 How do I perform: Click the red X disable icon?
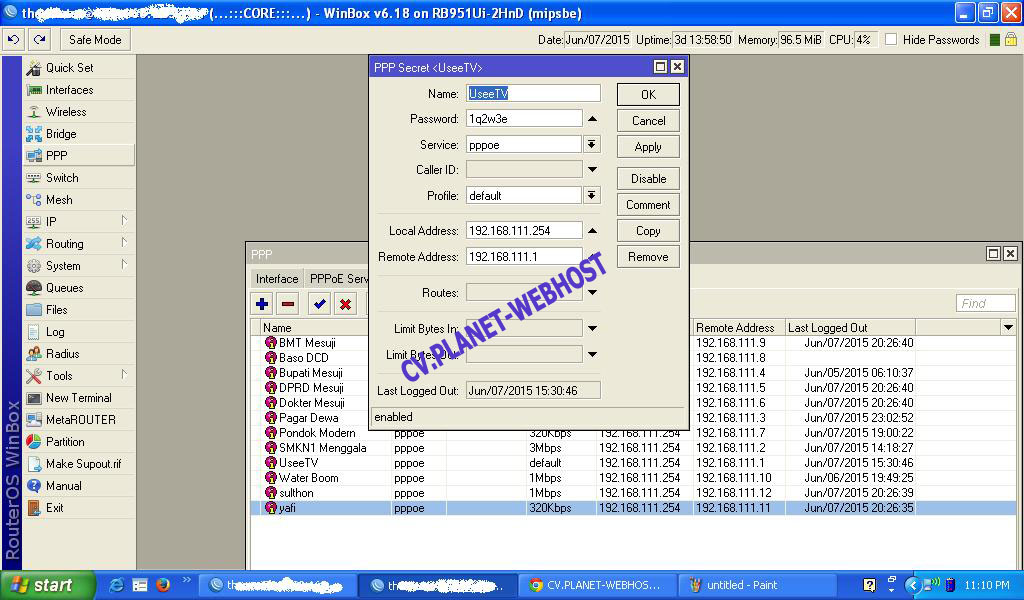[346, 304]
